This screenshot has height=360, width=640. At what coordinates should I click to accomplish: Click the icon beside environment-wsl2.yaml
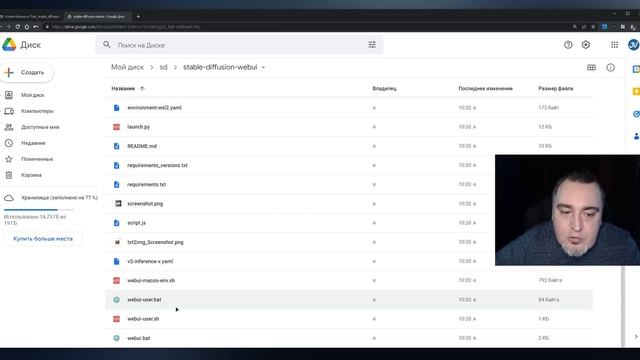116,108
